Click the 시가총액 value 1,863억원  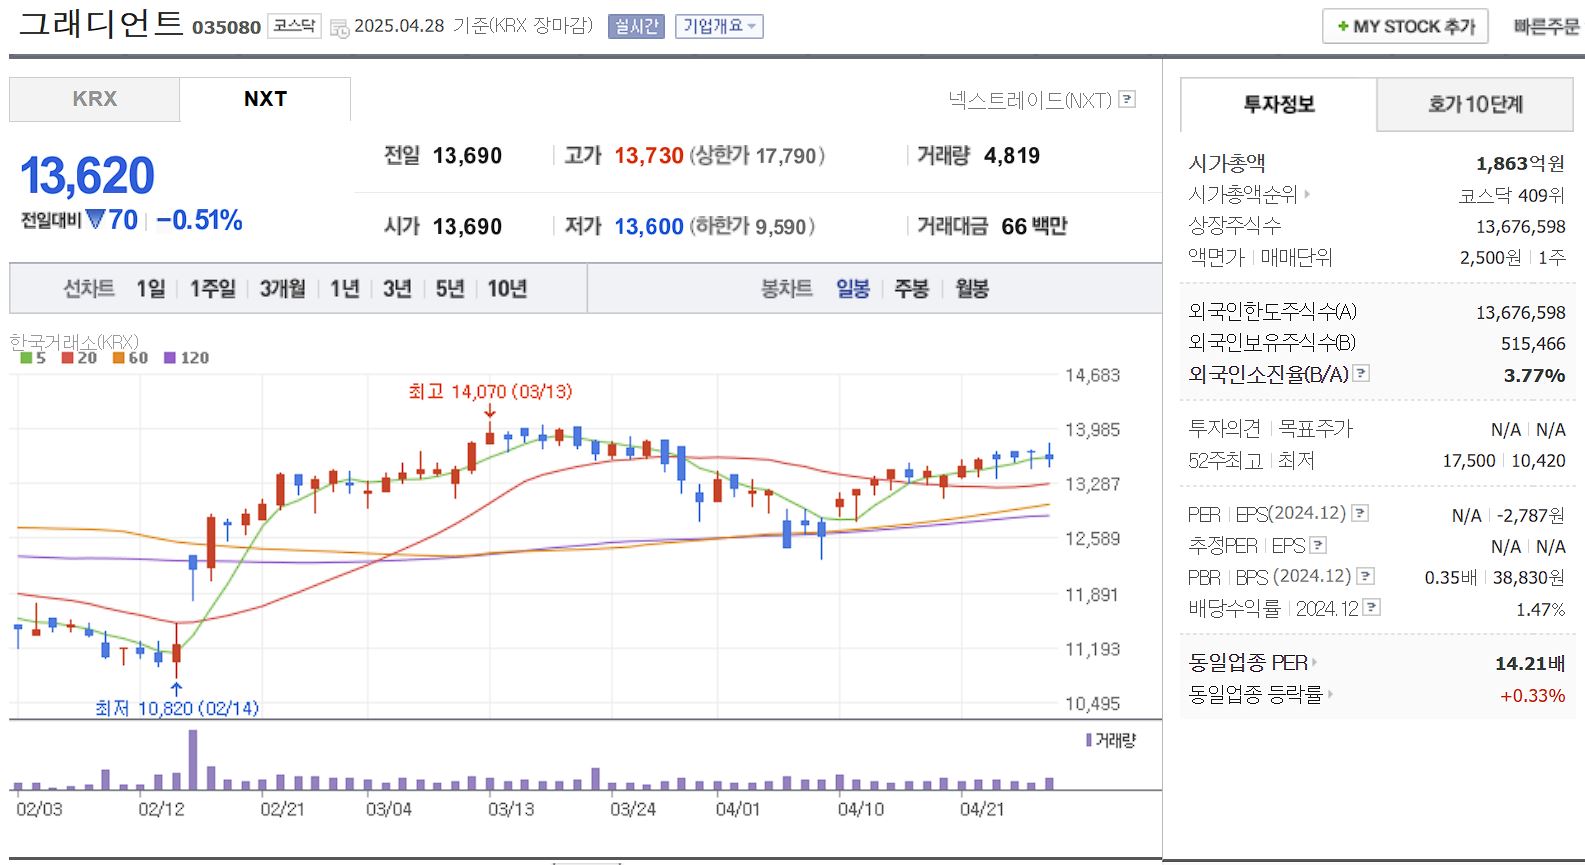[1520, 164]
